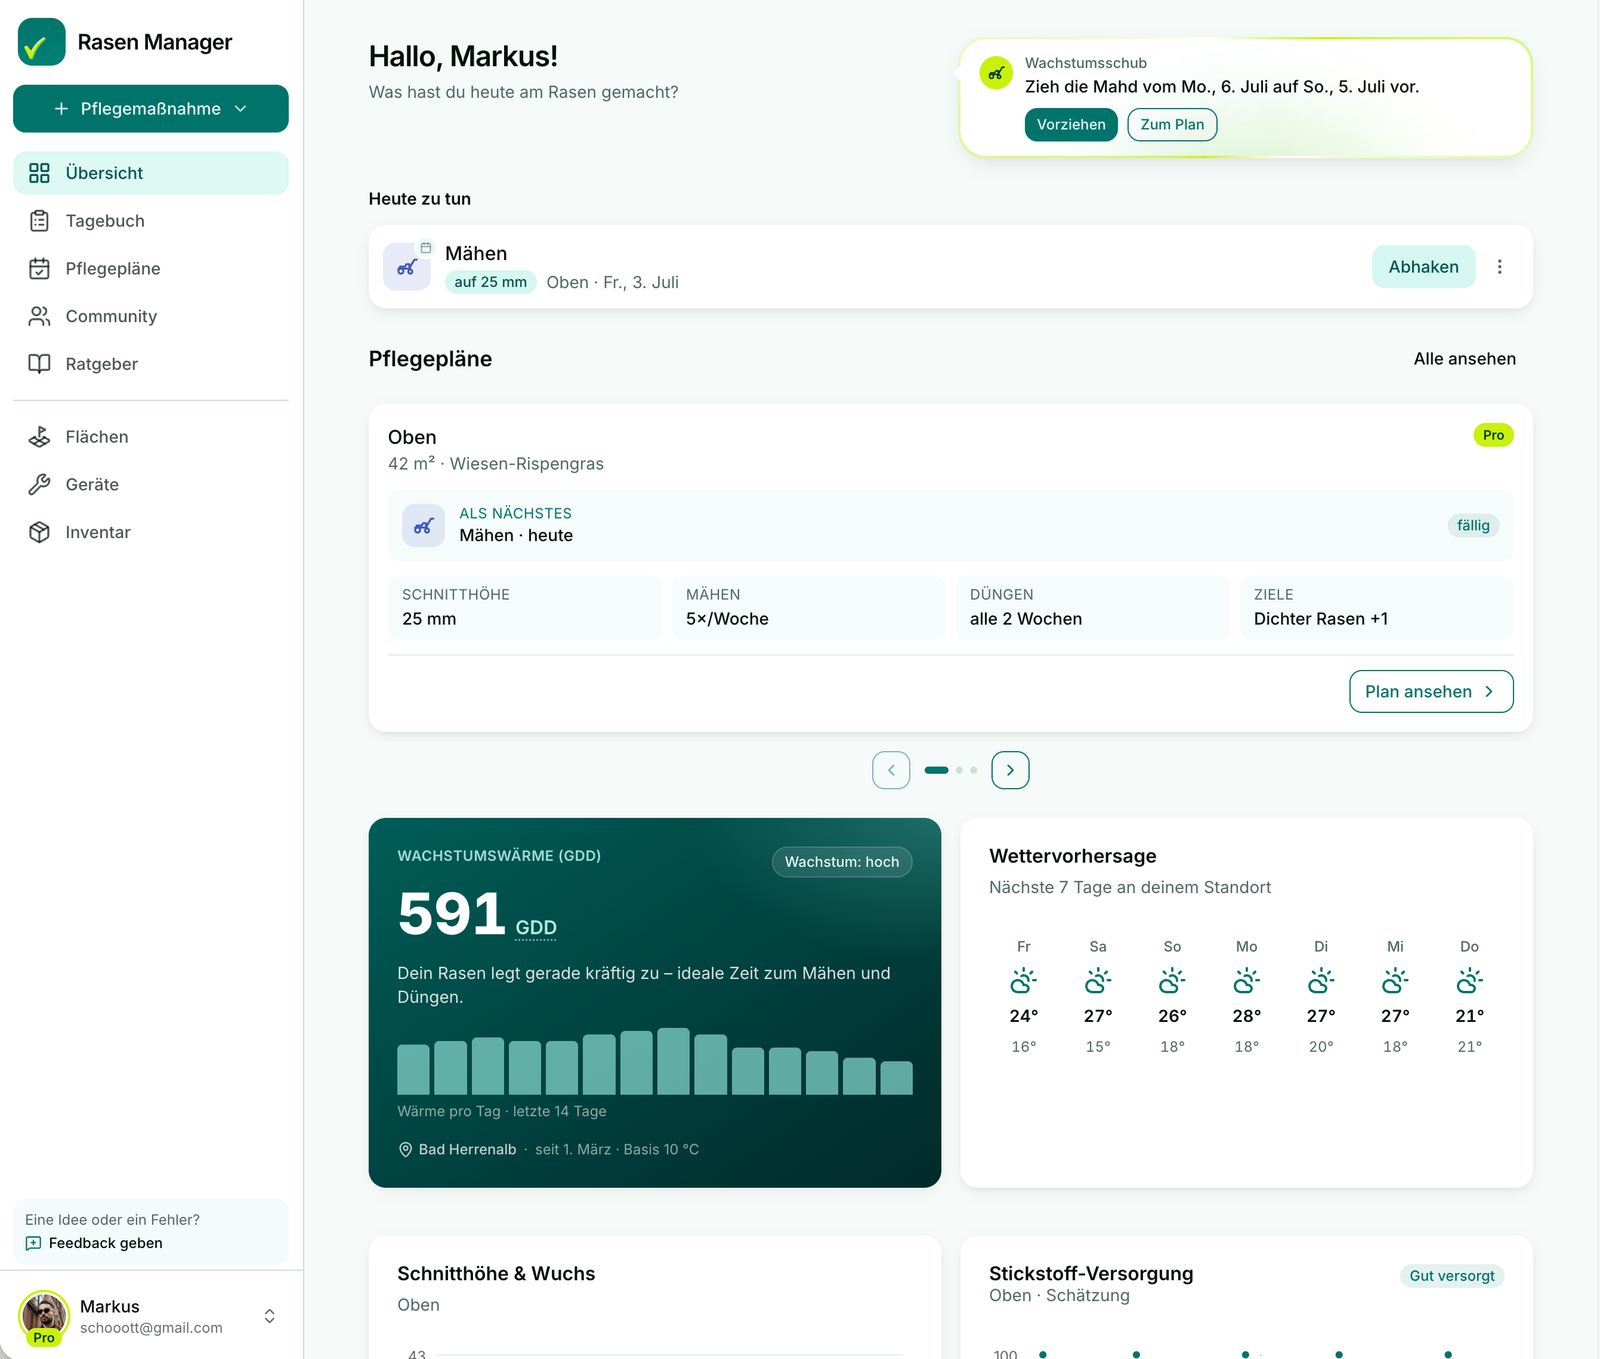Viewport: 1600px width, 1359px height.
Task: Click the 'auf 25 mm' tag
Action: [490, 282]
